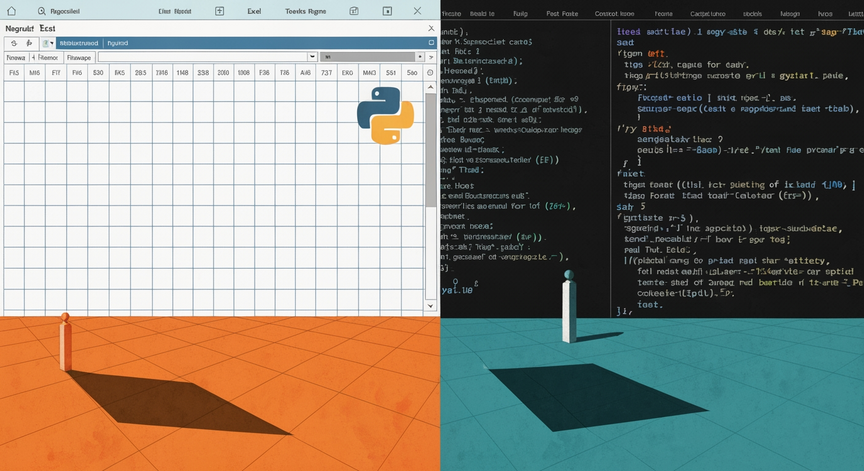Select column header 530
Viewport: 864px width, 471px height.
point(98,73)
